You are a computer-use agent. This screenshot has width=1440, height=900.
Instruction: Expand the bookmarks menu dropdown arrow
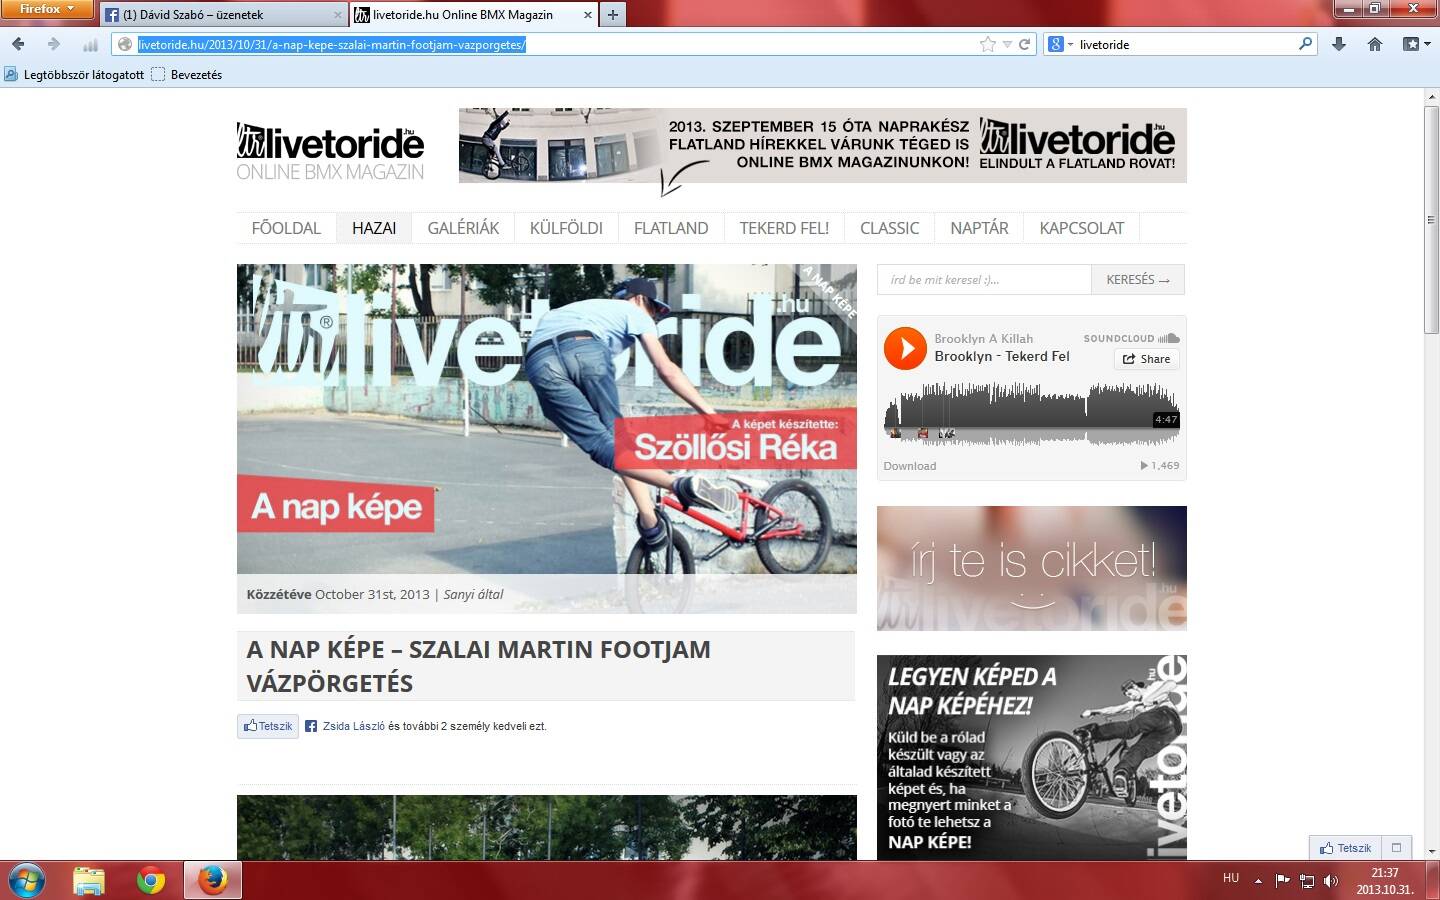[x=1427, y=44]
